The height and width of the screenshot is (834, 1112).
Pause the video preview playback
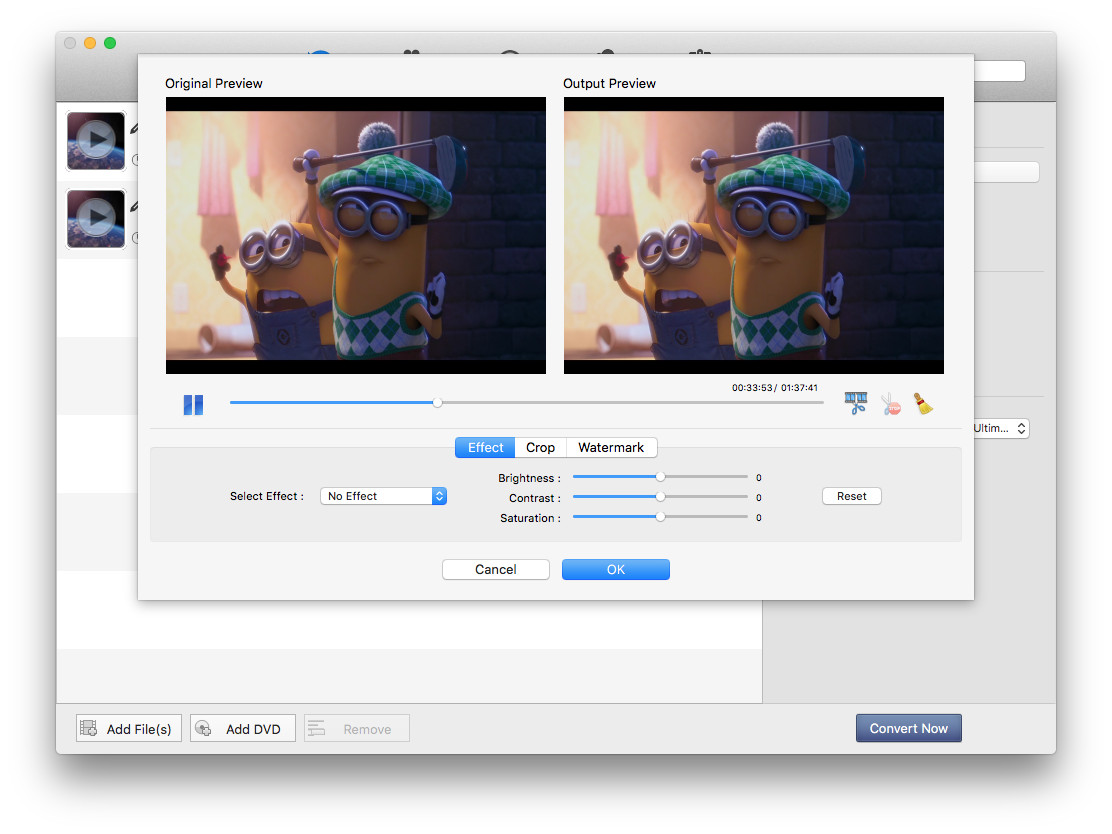coord(193,405)
